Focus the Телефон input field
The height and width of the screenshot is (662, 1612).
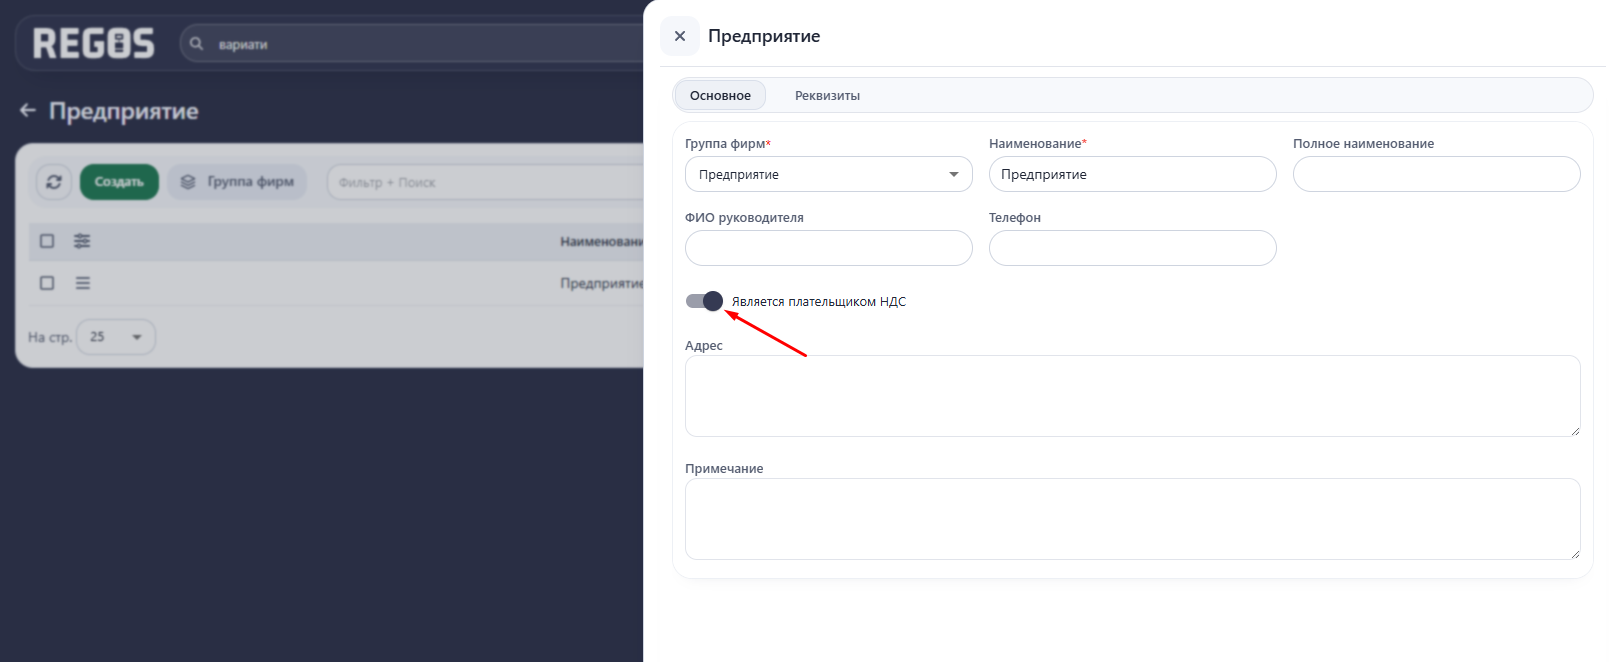click(1132, 248)
